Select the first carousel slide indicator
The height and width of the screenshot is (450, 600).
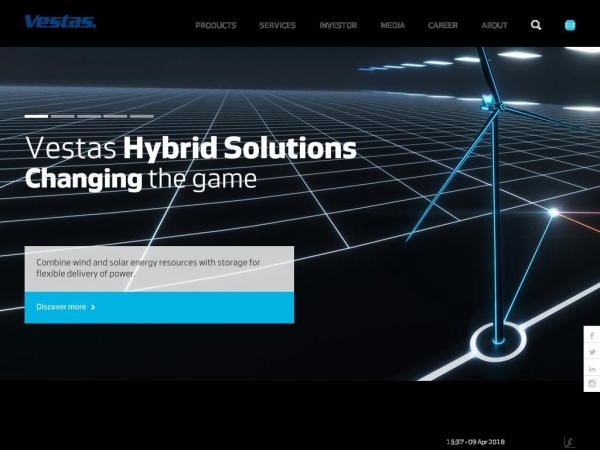pos(36,116)
